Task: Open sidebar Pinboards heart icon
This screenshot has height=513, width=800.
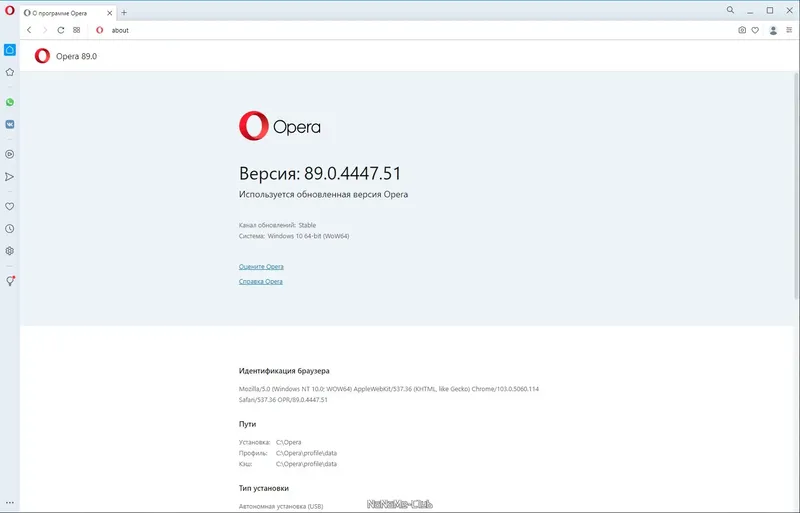Action: [10, 206]
